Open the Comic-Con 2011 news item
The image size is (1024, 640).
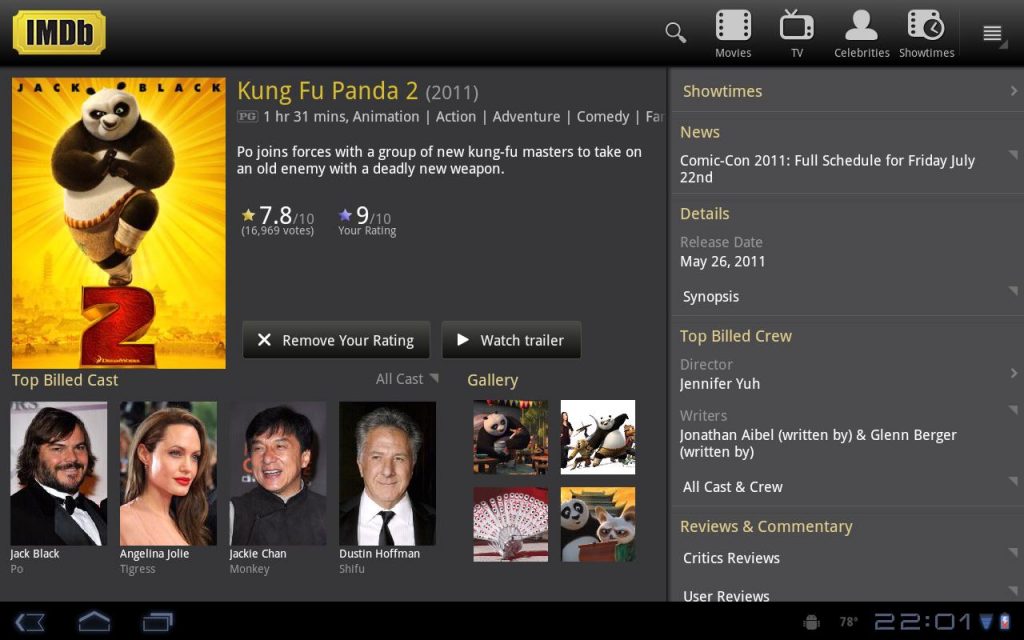click(x=847, y=168)
